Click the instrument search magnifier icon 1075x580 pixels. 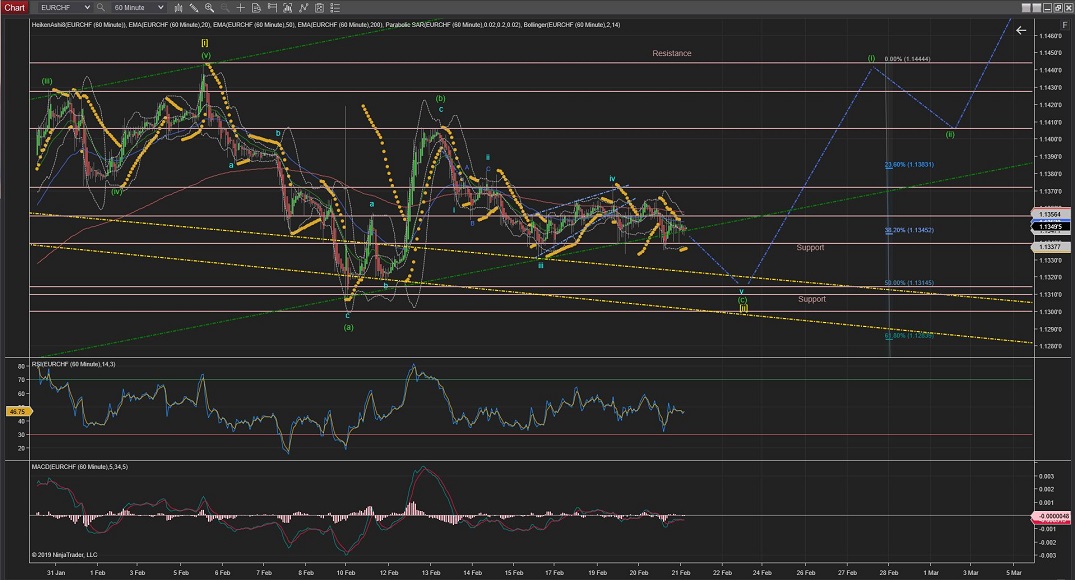[100, 7]
